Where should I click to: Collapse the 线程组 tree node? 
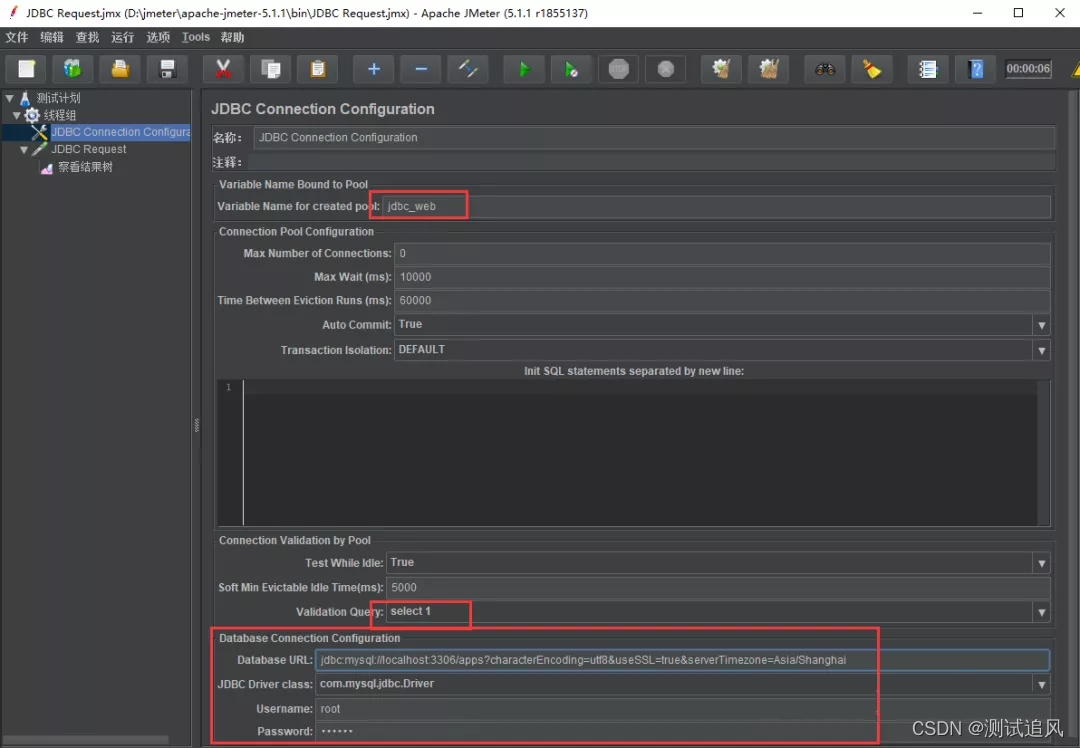pos(17,115)
